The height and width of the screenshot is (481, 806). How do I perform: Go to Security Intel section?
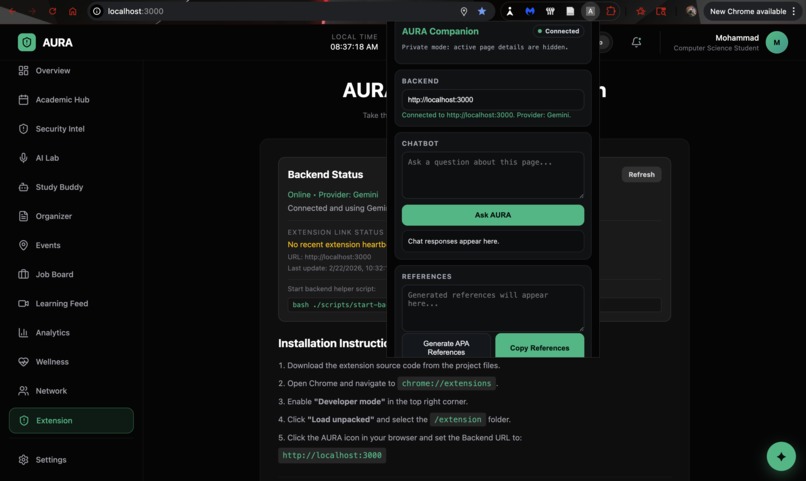[60, 129]
